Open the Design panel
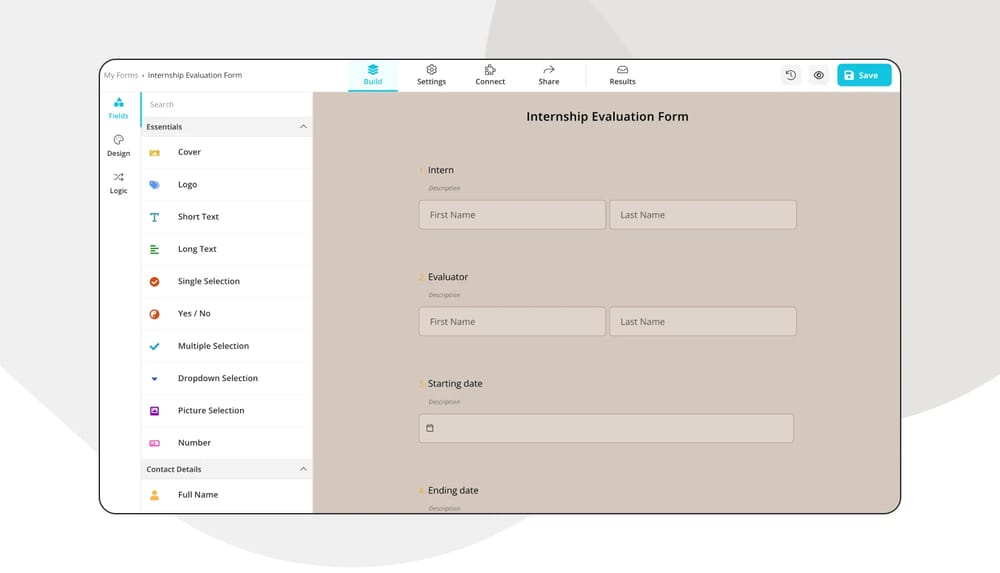 [x=119, y=146]
